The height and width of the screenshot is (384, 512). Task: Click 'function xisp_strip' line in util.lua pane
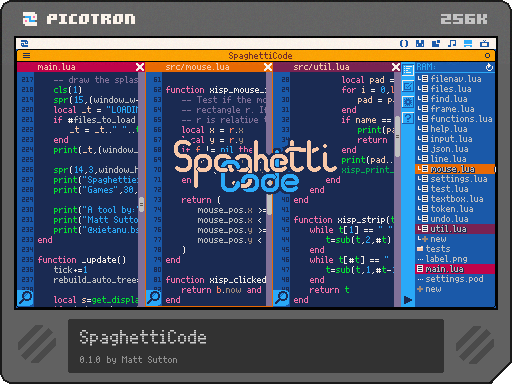[x=344, y=220]
